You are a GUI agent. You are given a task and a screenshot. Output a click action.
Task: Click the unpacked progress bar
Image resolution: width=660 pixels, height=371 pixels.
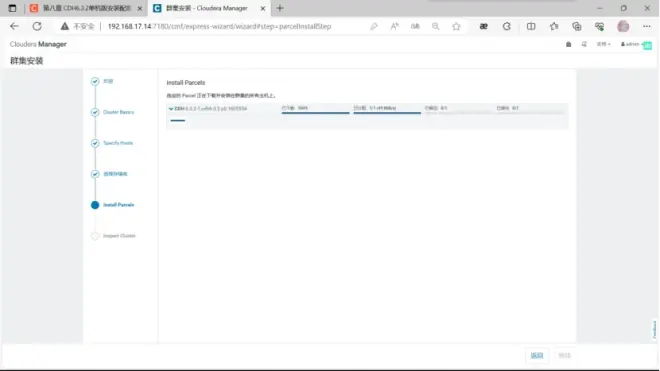(458, 112)
